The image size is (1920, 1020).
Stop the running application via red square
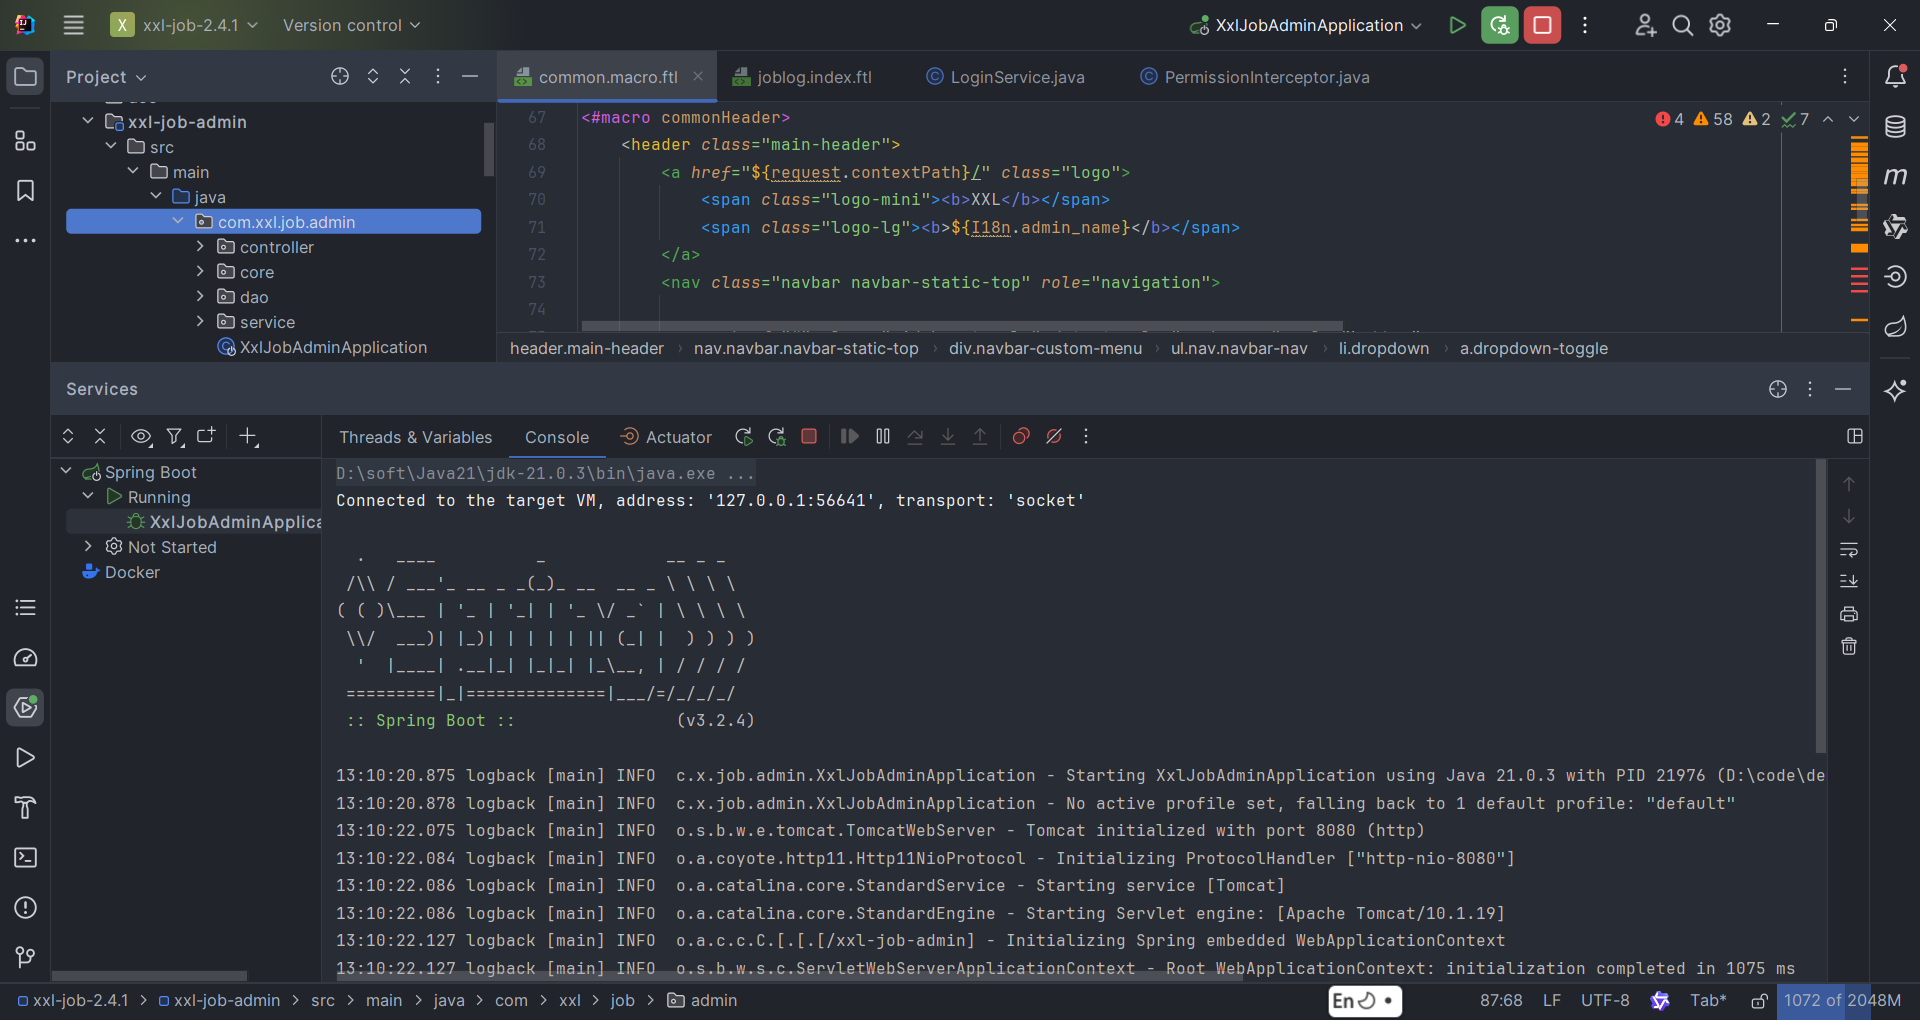[x=1542, y=25]
